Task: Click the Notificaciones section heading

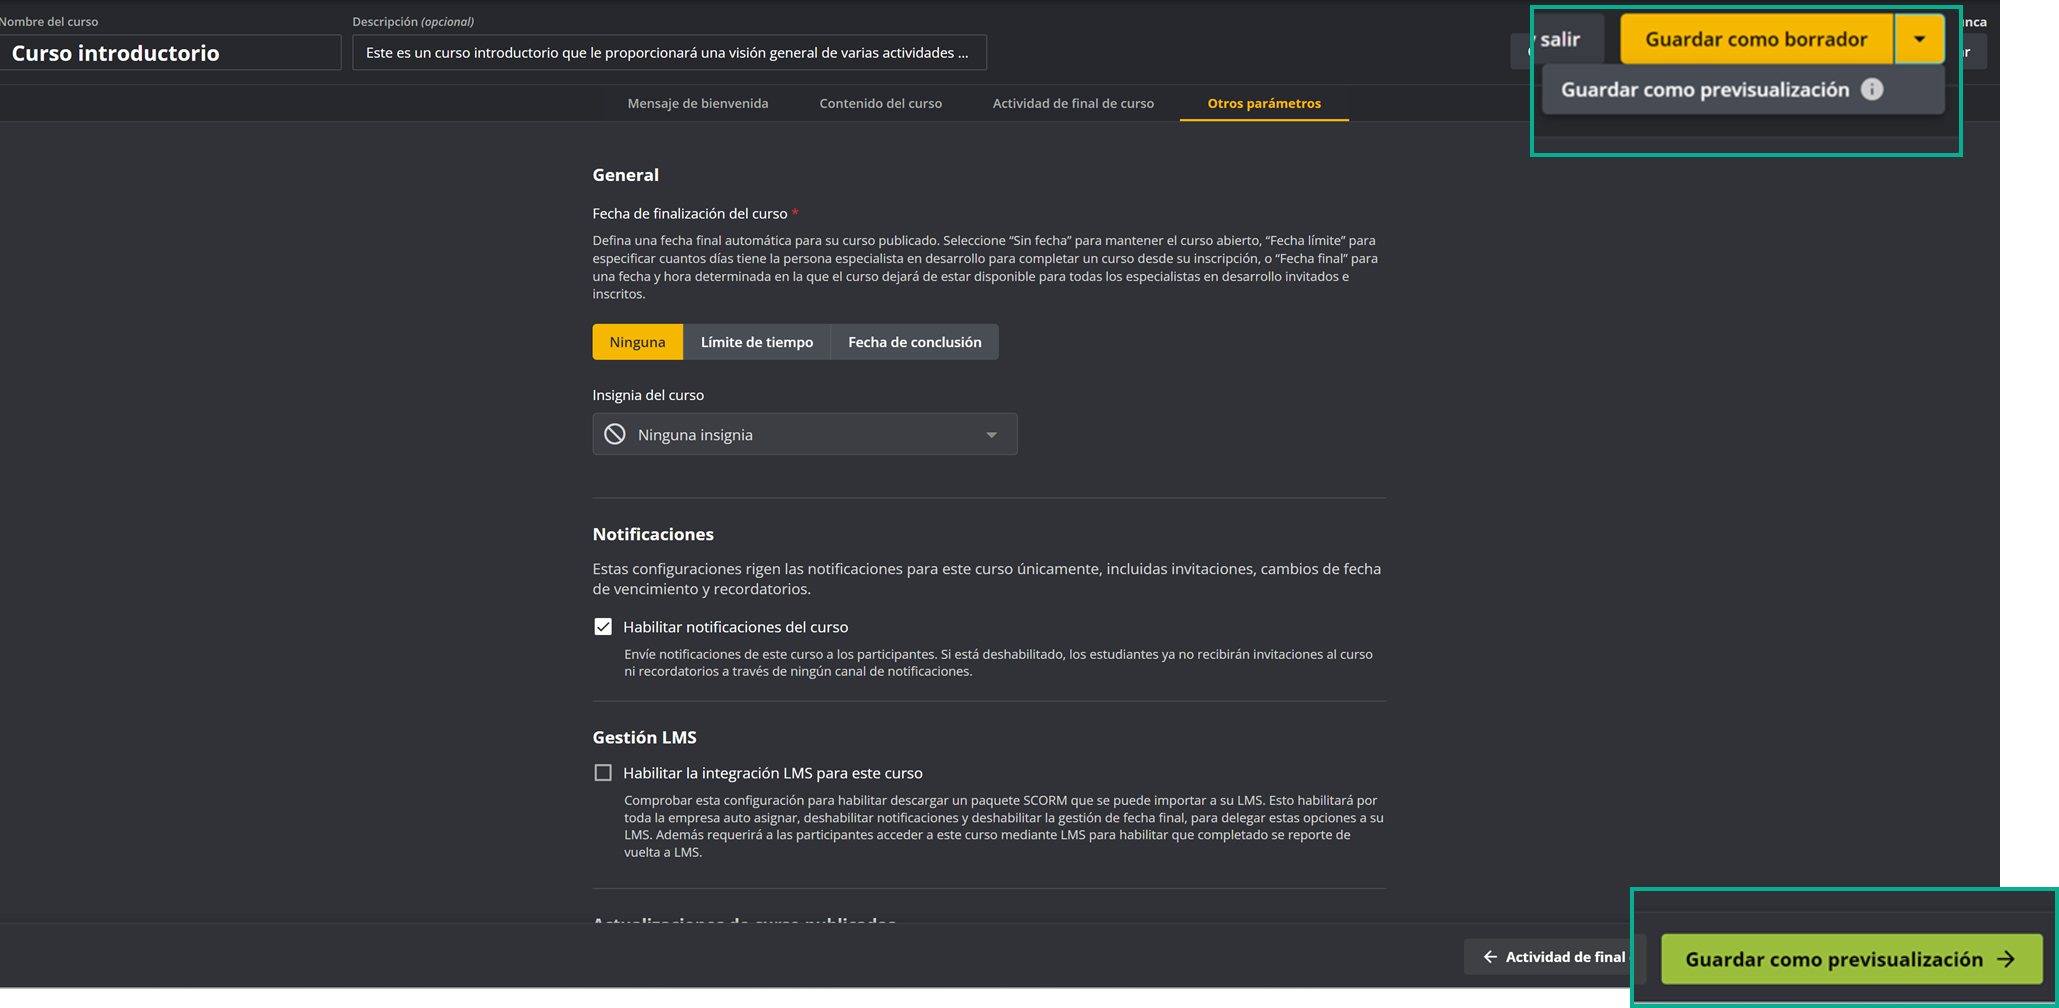Action: pyautogui.click(x=653, y=534)
